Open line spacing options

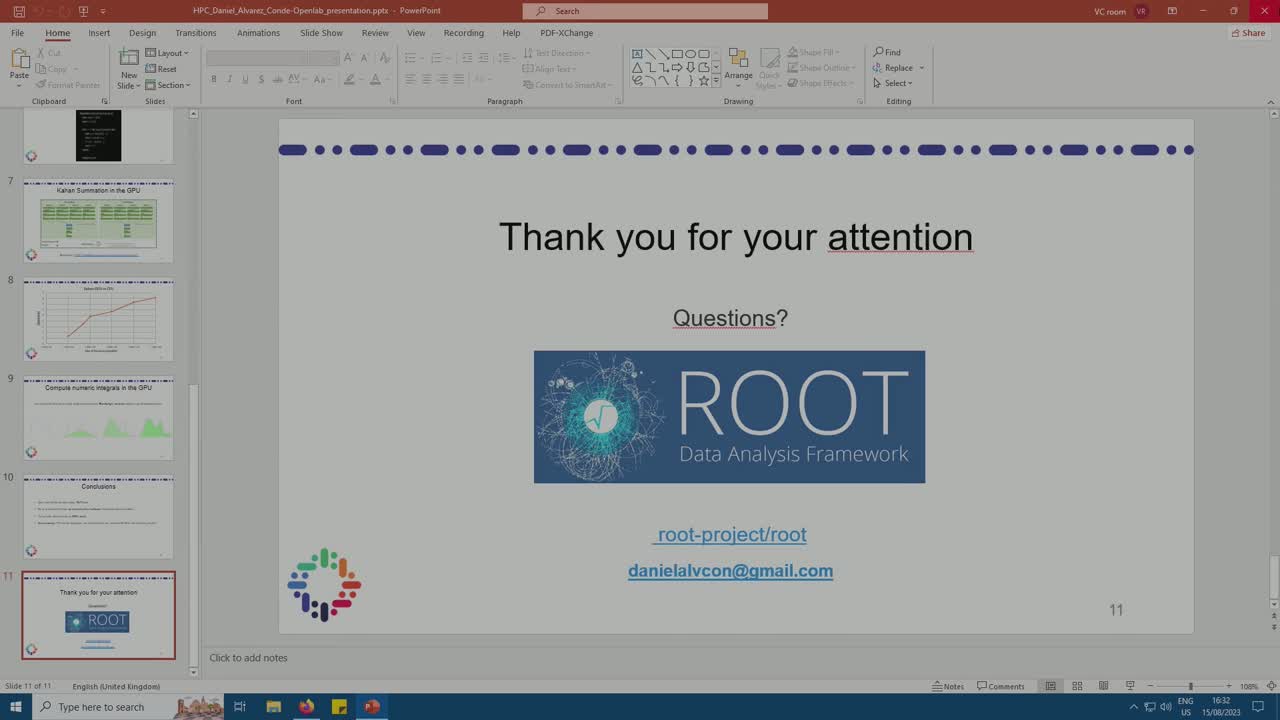(506, 58)
